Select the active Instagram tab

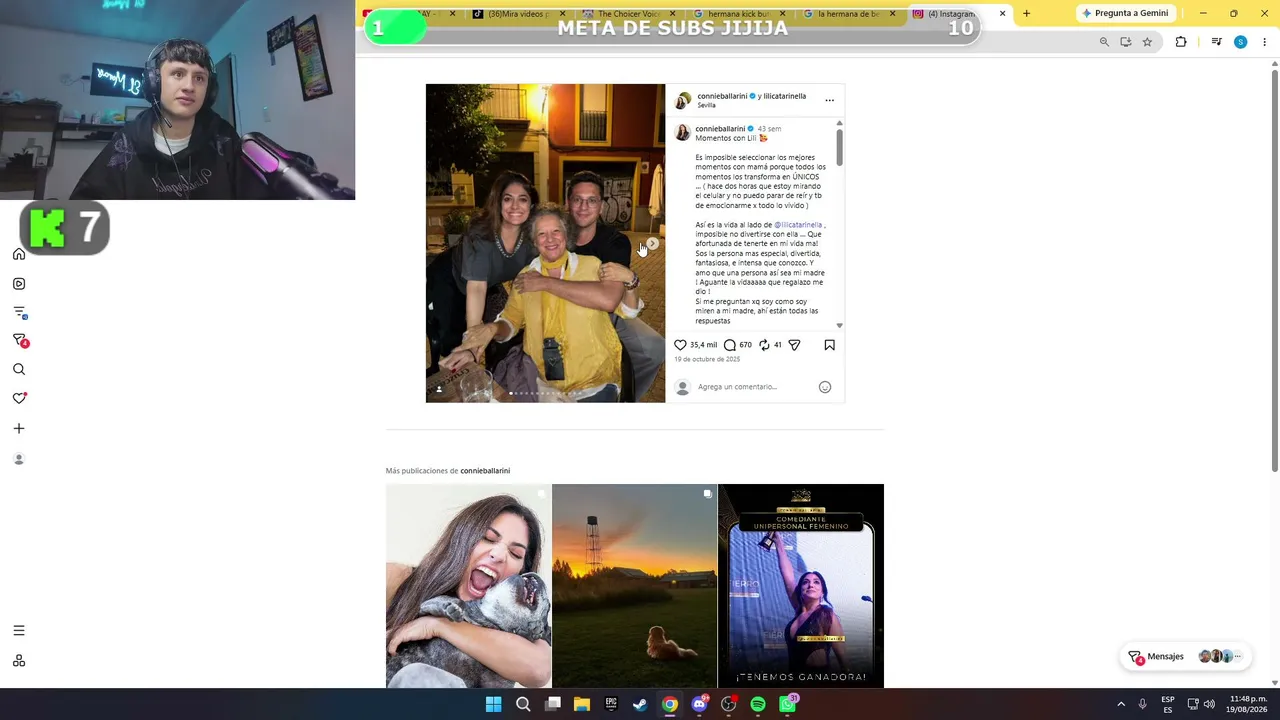[960, 14]
